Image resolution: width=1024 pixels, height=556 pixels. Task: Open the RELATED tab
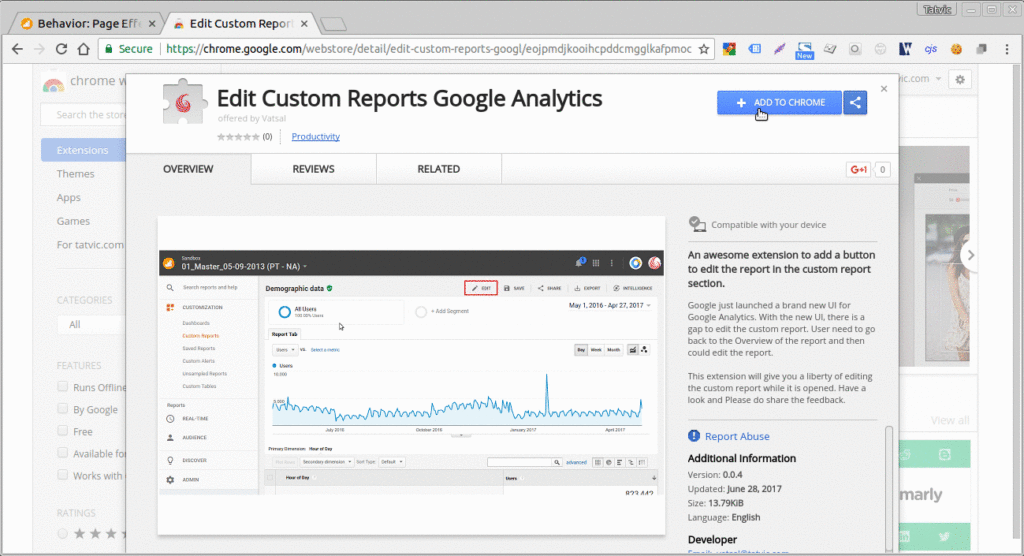point(439,169)
